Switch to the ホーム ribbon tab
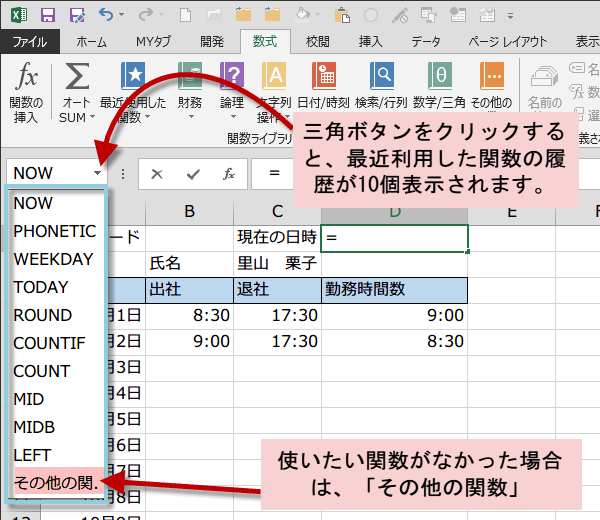This screenshot has height=520, width=600. pyautogui.click(x=92, y=41)
